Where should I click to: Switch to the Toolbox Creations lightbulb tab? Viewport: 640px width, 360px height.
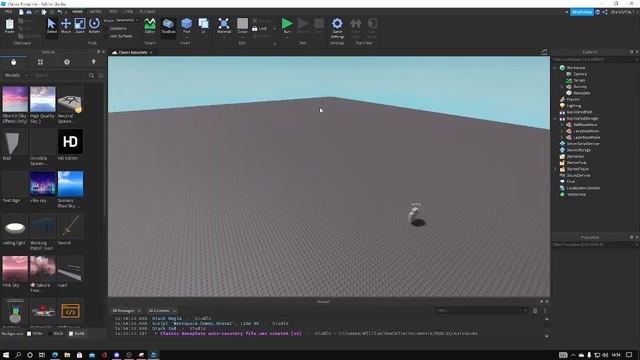tap(93, 62)
